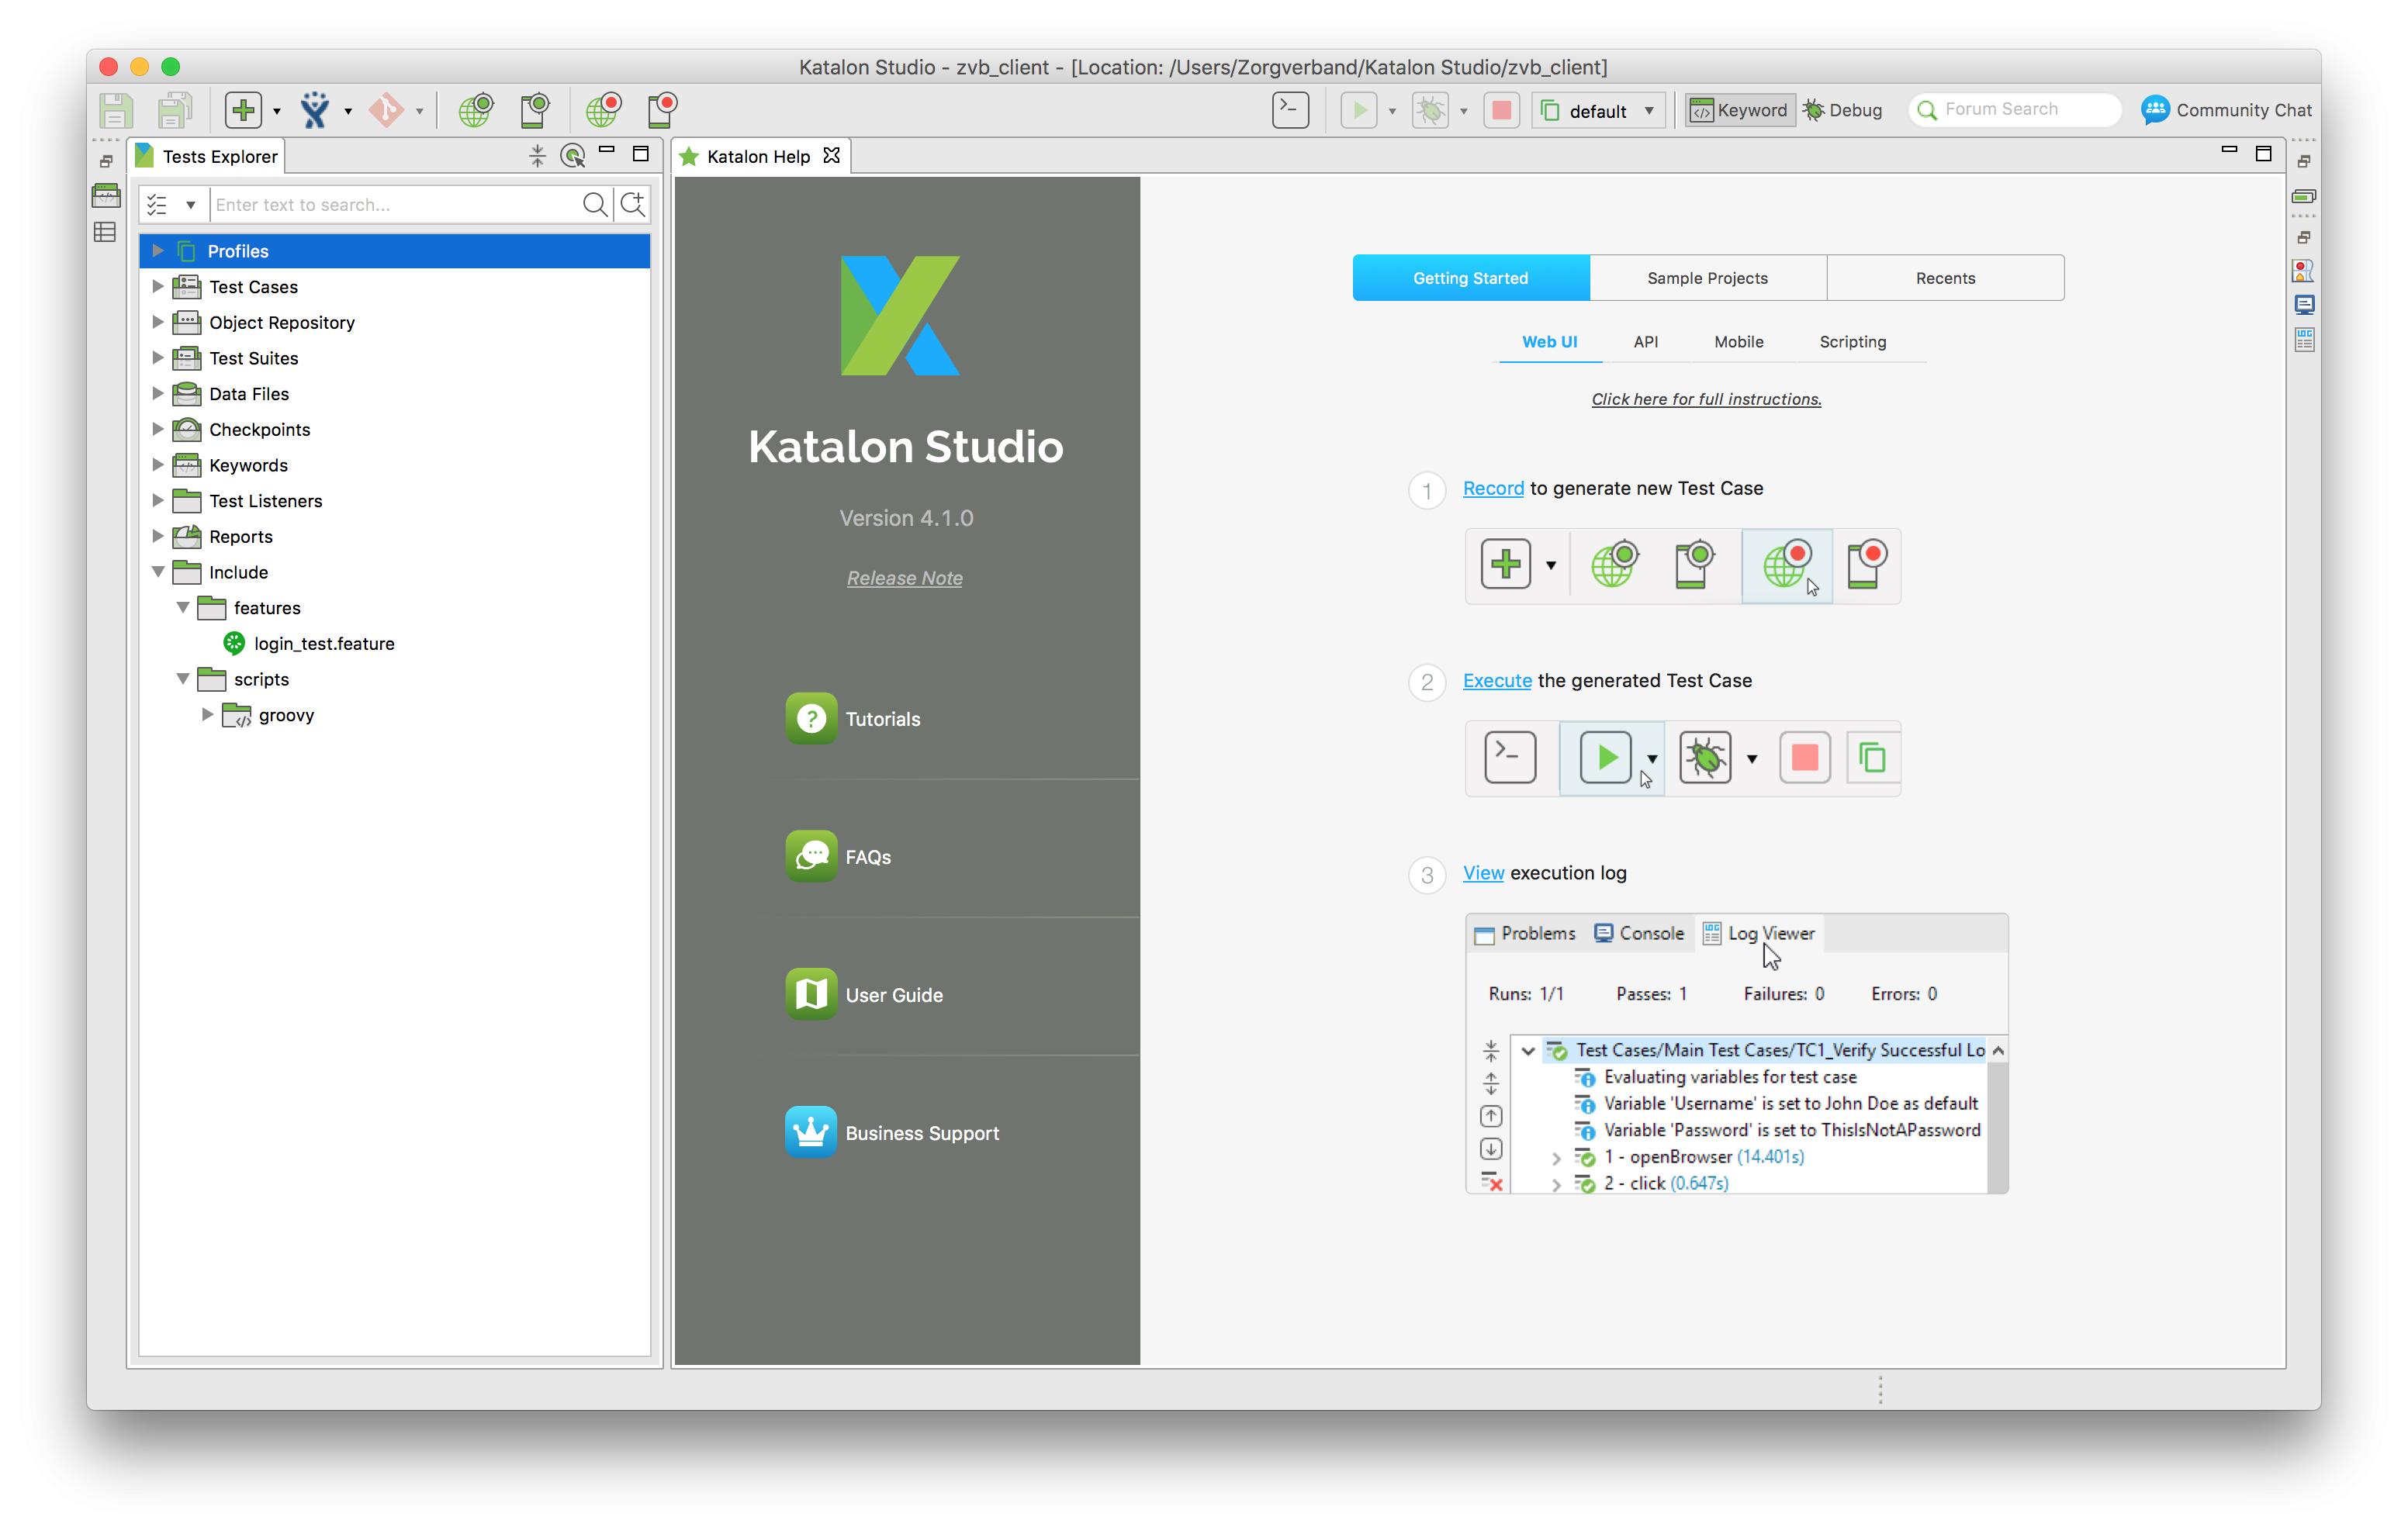Click the command-line generator terminal icon
This screenshot has width=2408, height=1534.
coord(1290,110)
